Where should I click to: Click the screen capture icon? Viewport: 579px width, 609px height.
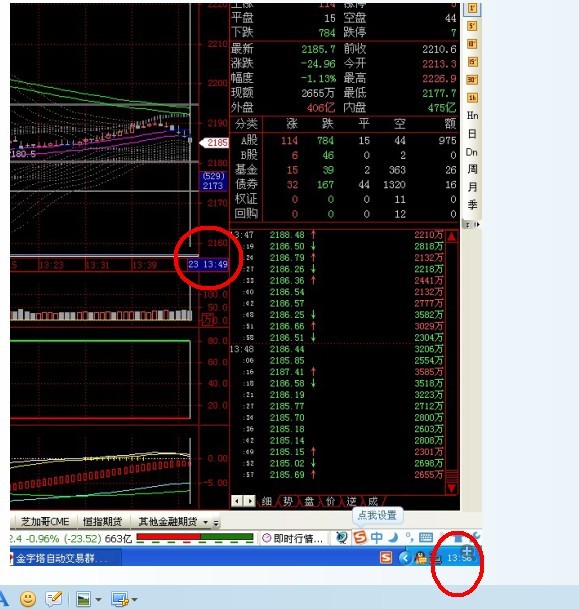[x=120, y=599]
